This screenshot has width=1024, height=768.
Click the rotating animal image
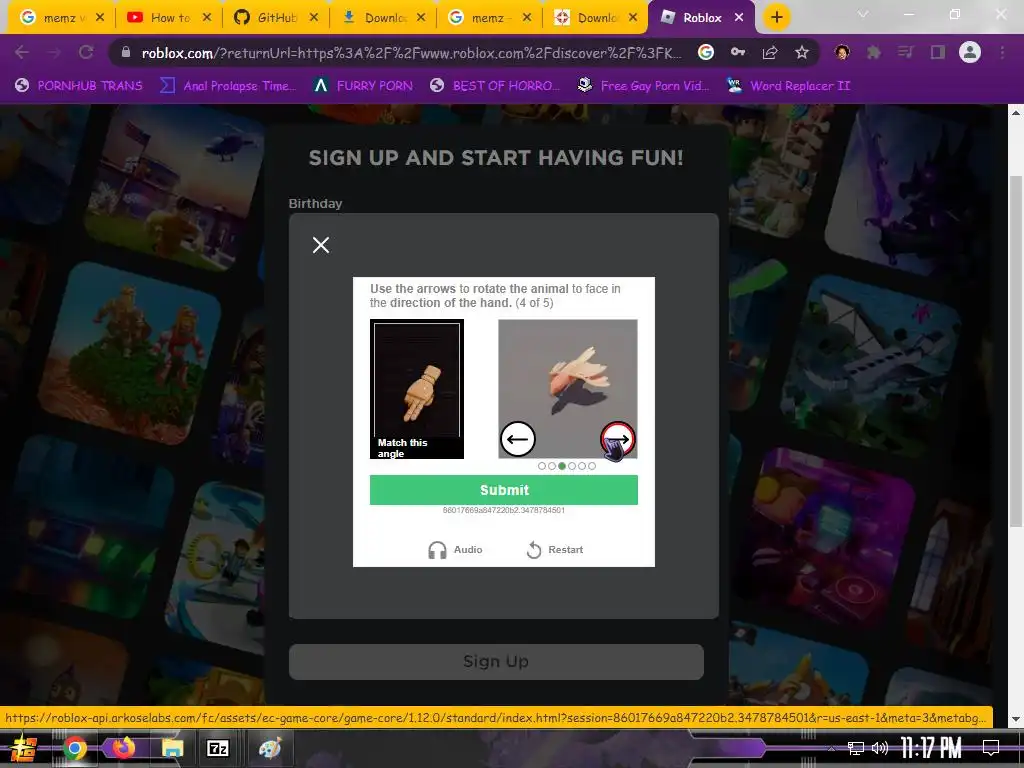tap(568, 389)
